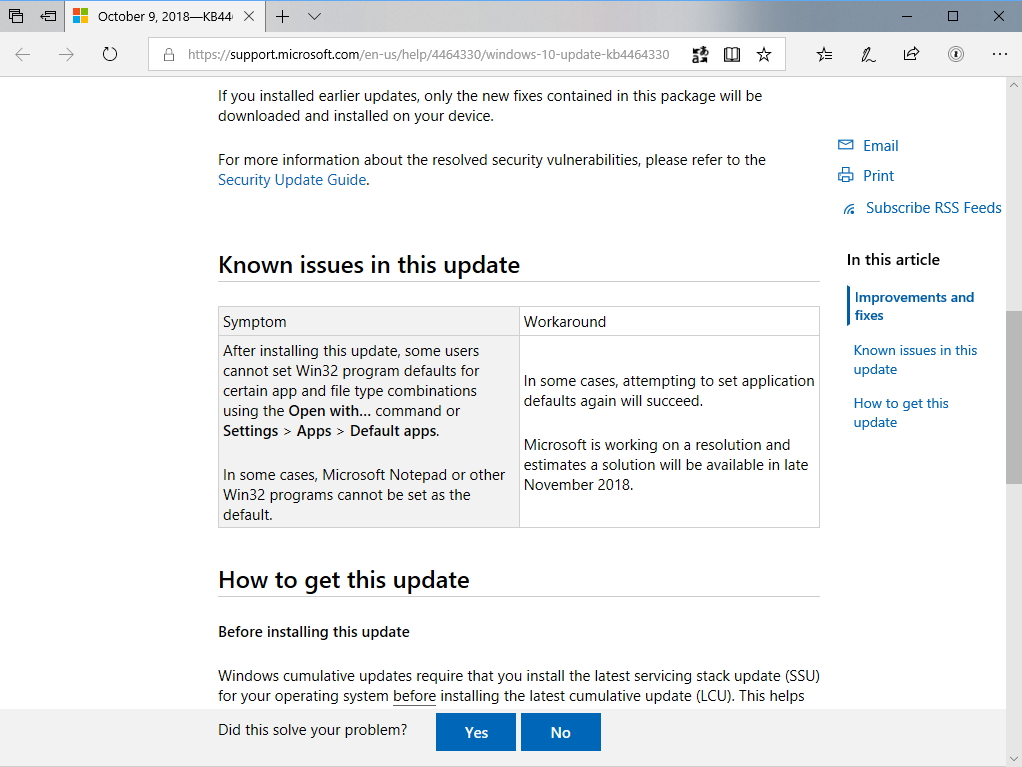Viewport: 1022px width, 767px height.
Task: Click the Workaround column header
Action: click(x=669, y=322)
